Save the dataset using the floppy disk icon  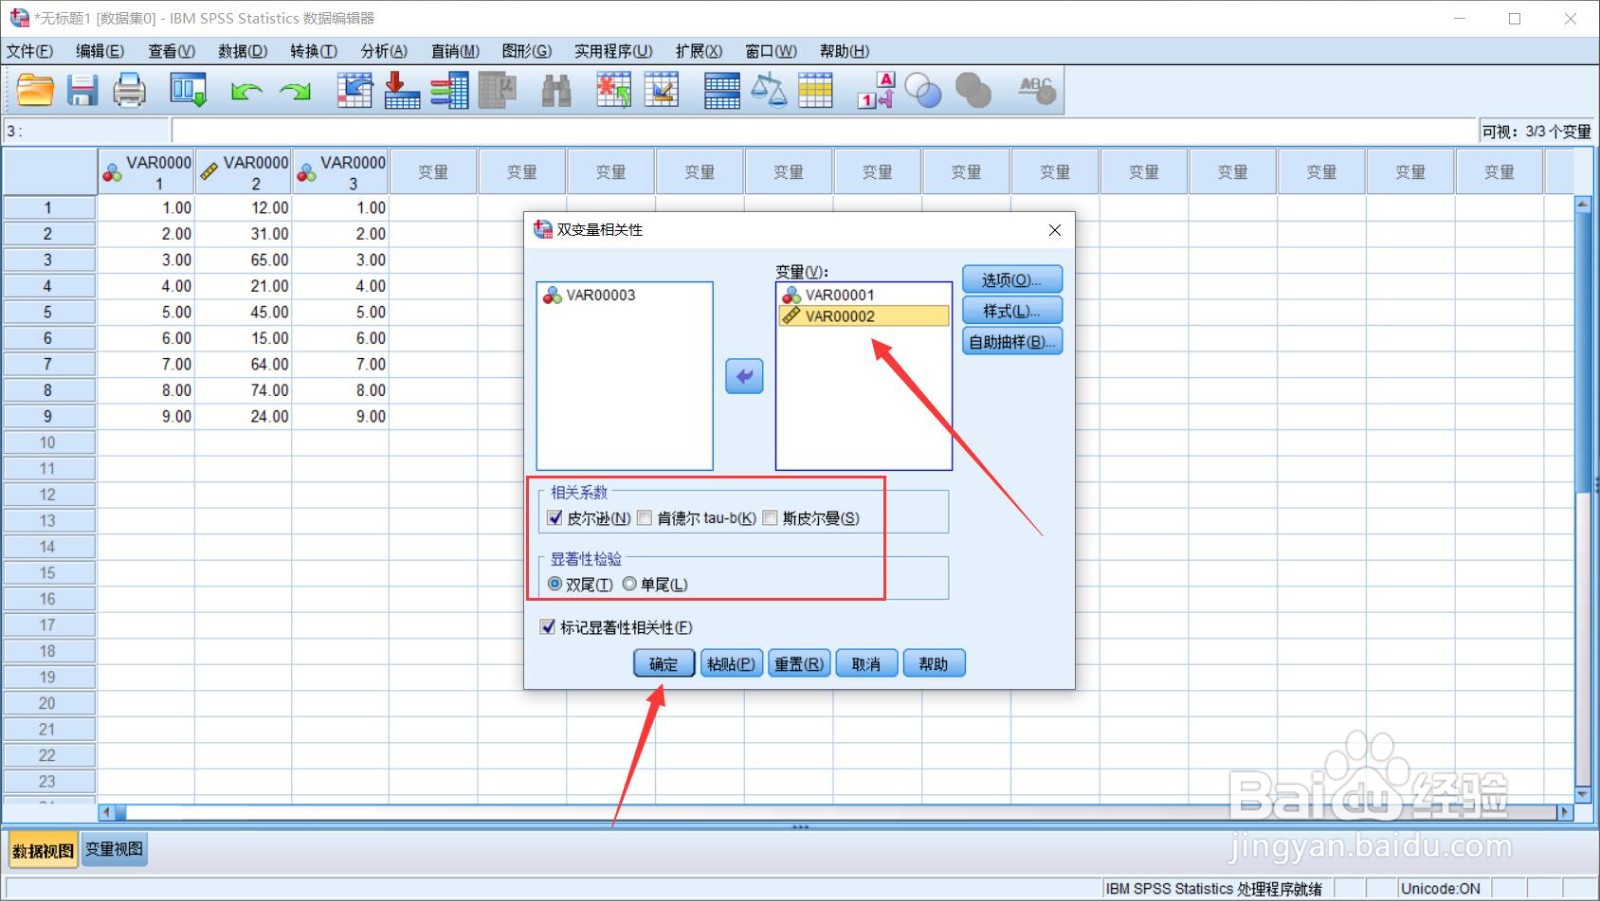(x=82, y=90)
